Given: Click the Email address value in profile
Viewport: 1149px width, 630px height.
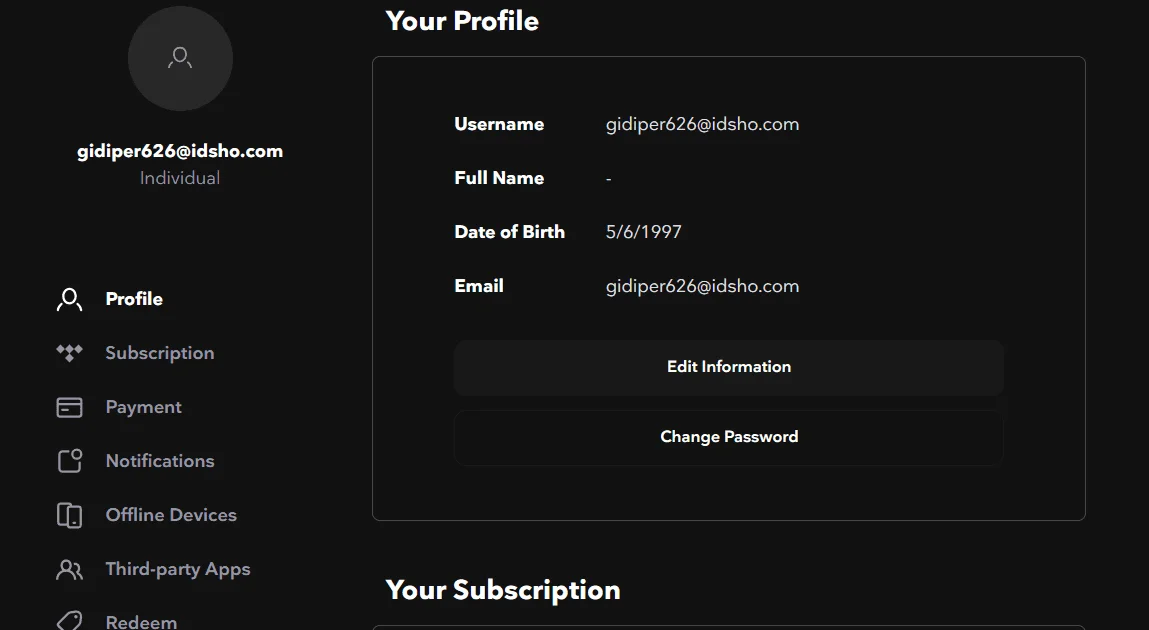Looking at the screenshot, I should pos(702,286).
